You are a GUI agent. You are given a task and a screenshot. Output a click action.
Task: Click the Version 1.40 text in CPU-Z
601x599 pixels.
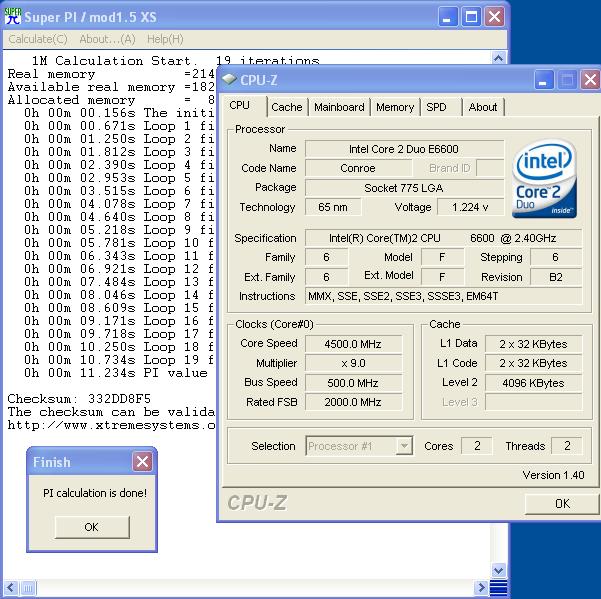[x=553, y=475]
